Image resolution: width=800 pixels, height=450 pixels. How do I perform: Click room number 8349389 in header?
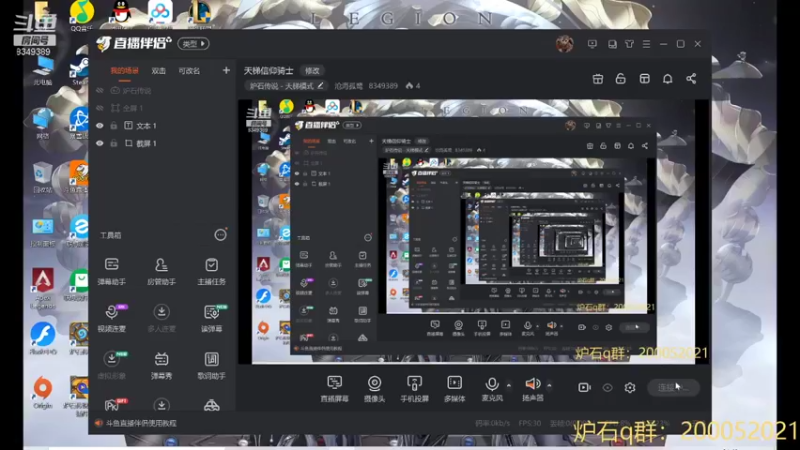click(x=383, y=86)
